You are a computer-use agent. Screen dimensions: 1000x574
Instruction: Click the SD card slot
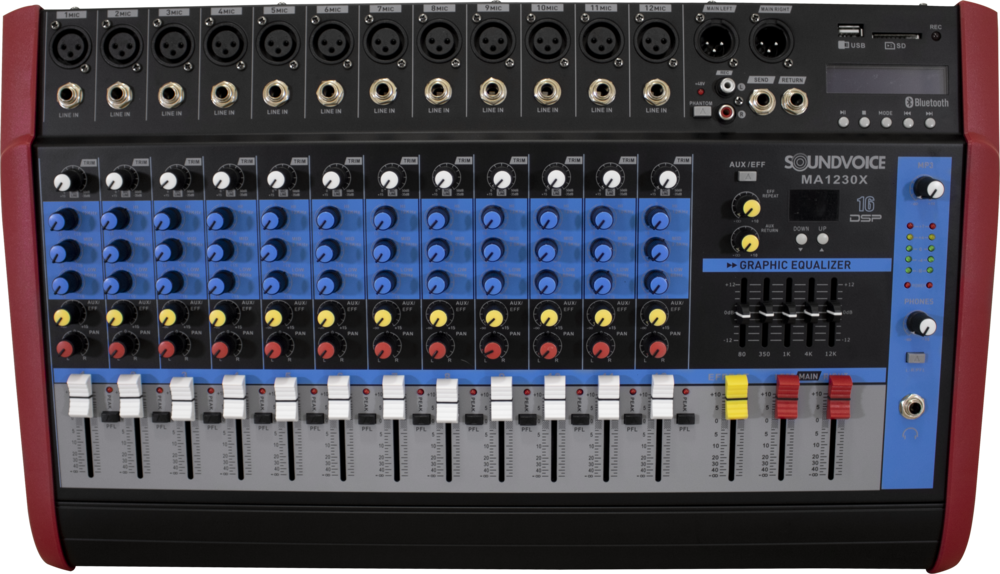pos(896,36)
